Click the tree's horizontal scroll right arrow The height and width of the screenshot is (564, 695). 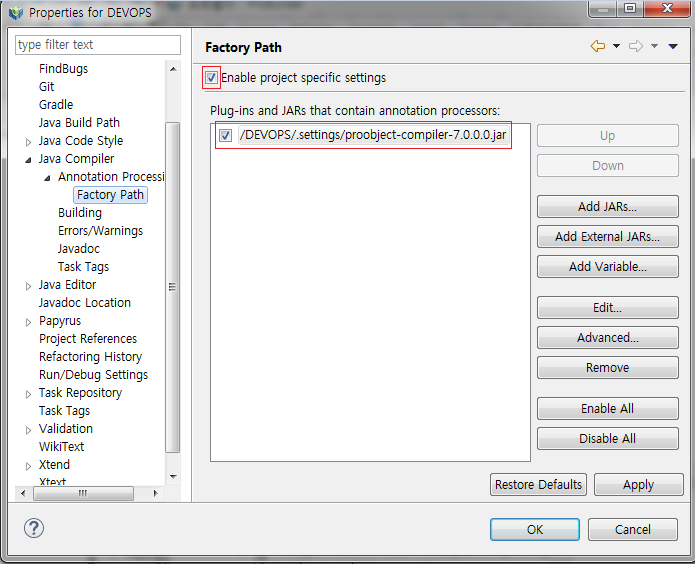coord(155,493)
